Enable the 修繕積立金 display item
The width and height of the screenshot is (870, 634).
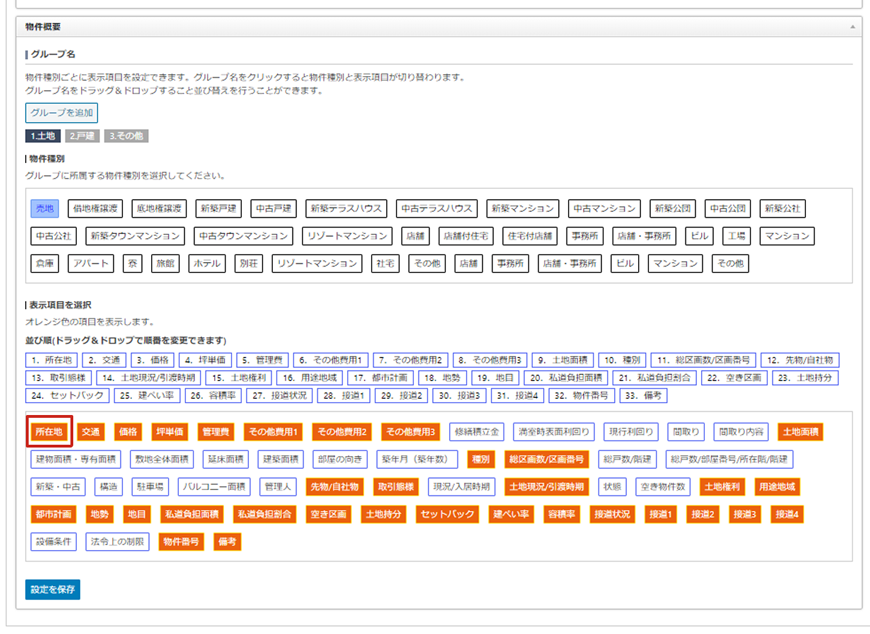click(476, 432)
